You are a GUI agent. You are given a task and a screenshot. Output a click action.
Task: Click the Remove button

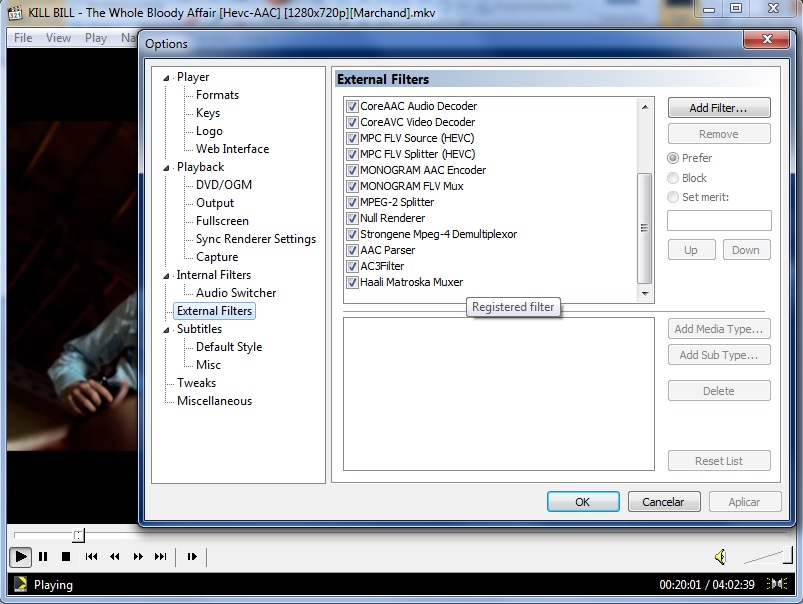tap(719, 134)
